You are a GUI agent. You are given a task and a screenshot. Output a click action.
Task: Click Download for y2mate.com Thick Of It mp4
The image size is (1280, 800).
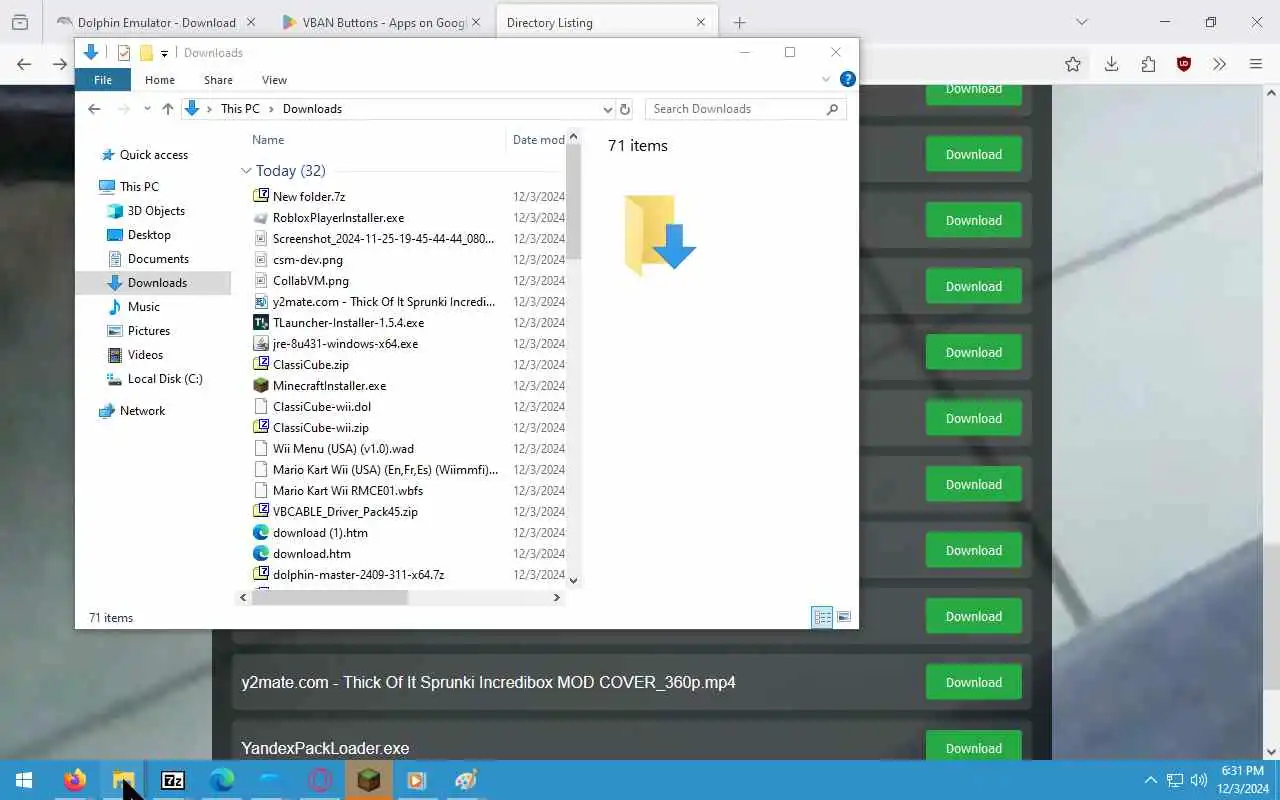(973, 682)
